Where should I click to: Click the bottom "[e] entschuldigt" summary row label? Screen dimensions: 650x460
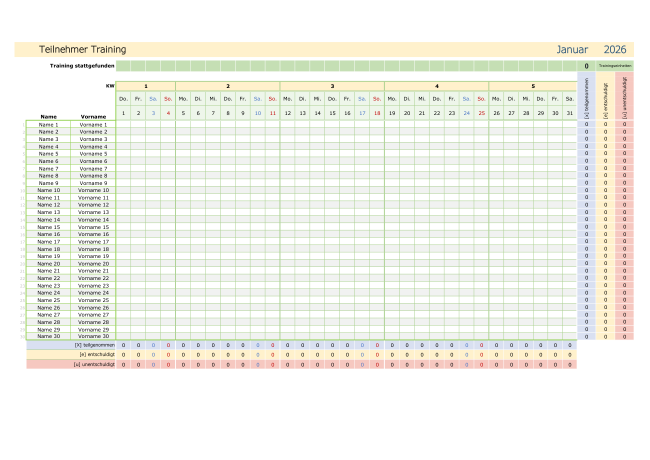(97, 355)
